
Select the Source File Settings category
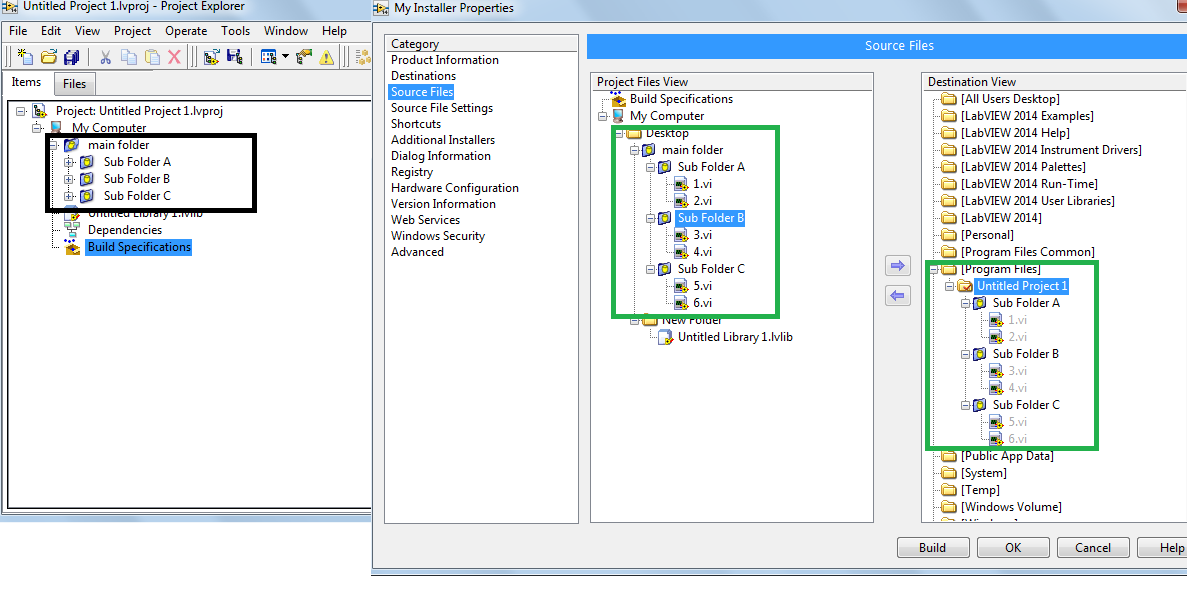[x=441, y=107]
